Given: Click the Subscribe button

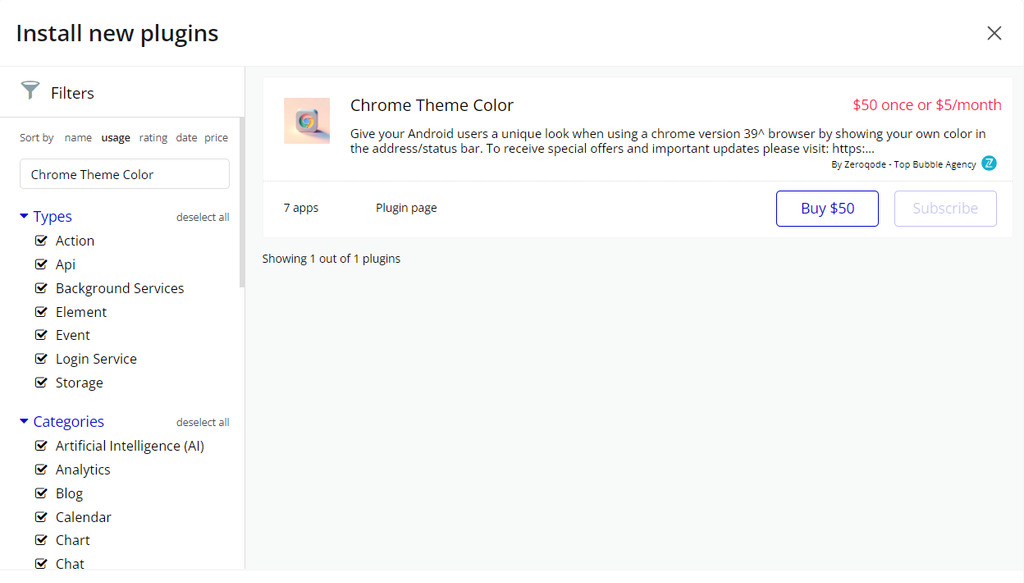Looking at the screenshot, I should pos(945,208).
